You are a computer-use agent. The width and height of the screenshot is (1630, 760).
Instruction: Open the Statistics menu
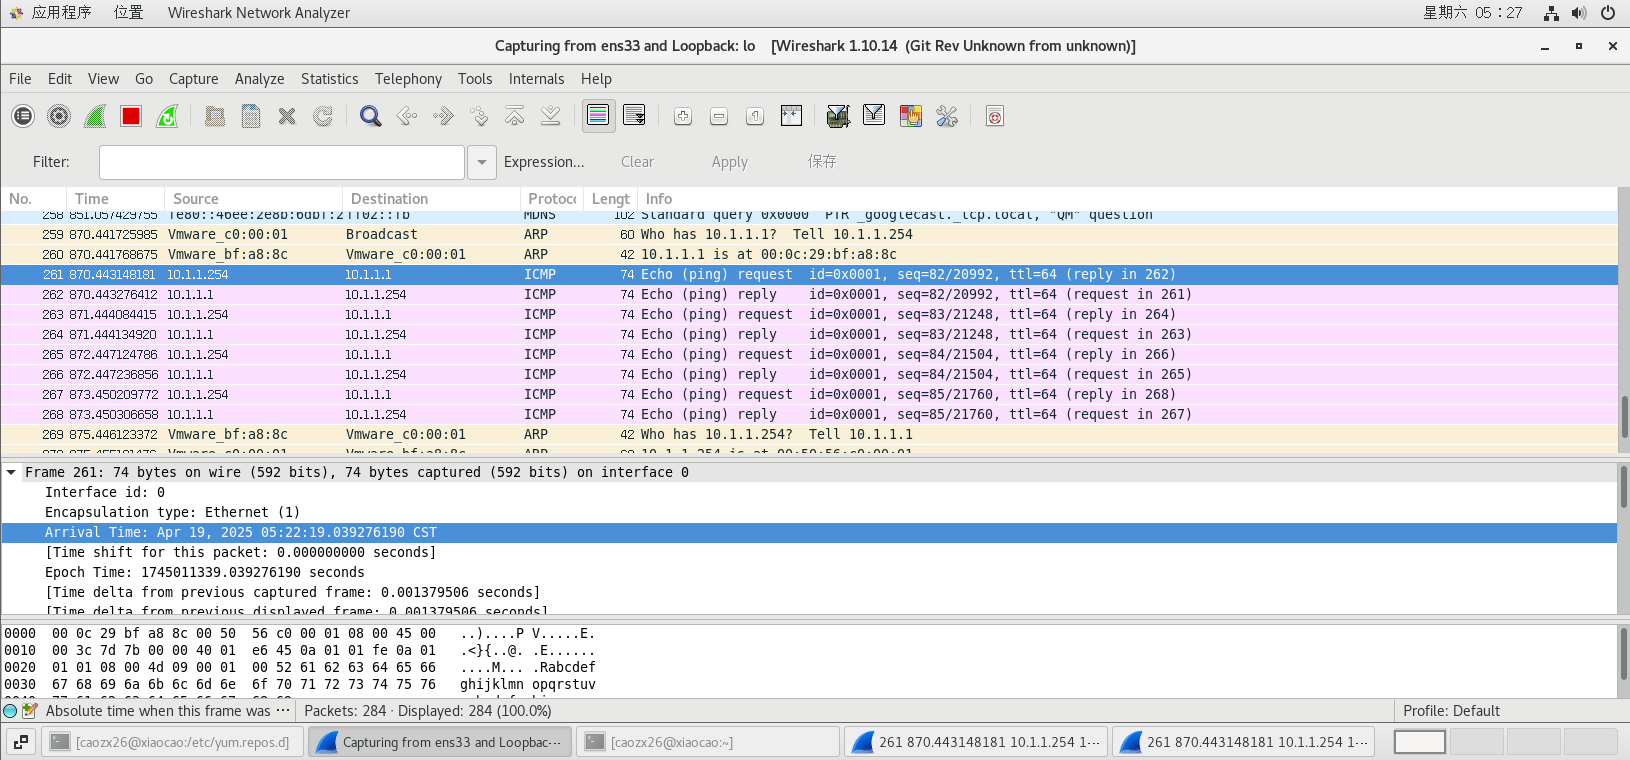pyautogui.click(x=329, y=79)
